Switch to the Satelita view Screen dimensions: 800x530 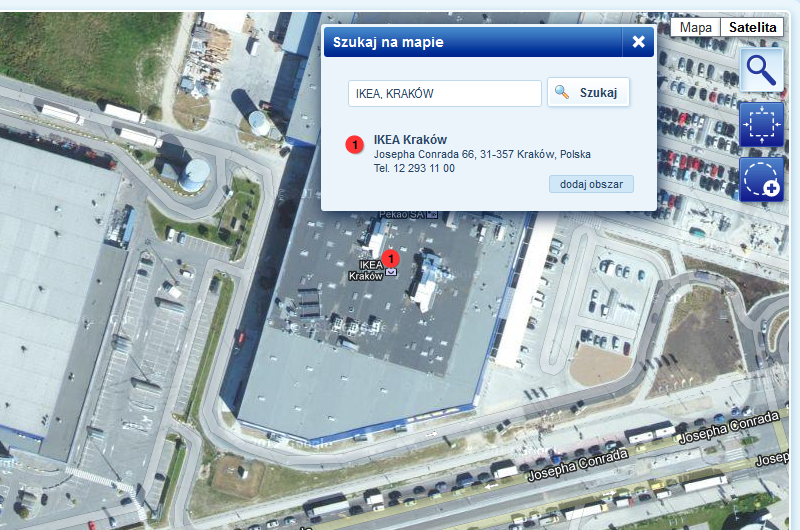[x=752, y=27]
